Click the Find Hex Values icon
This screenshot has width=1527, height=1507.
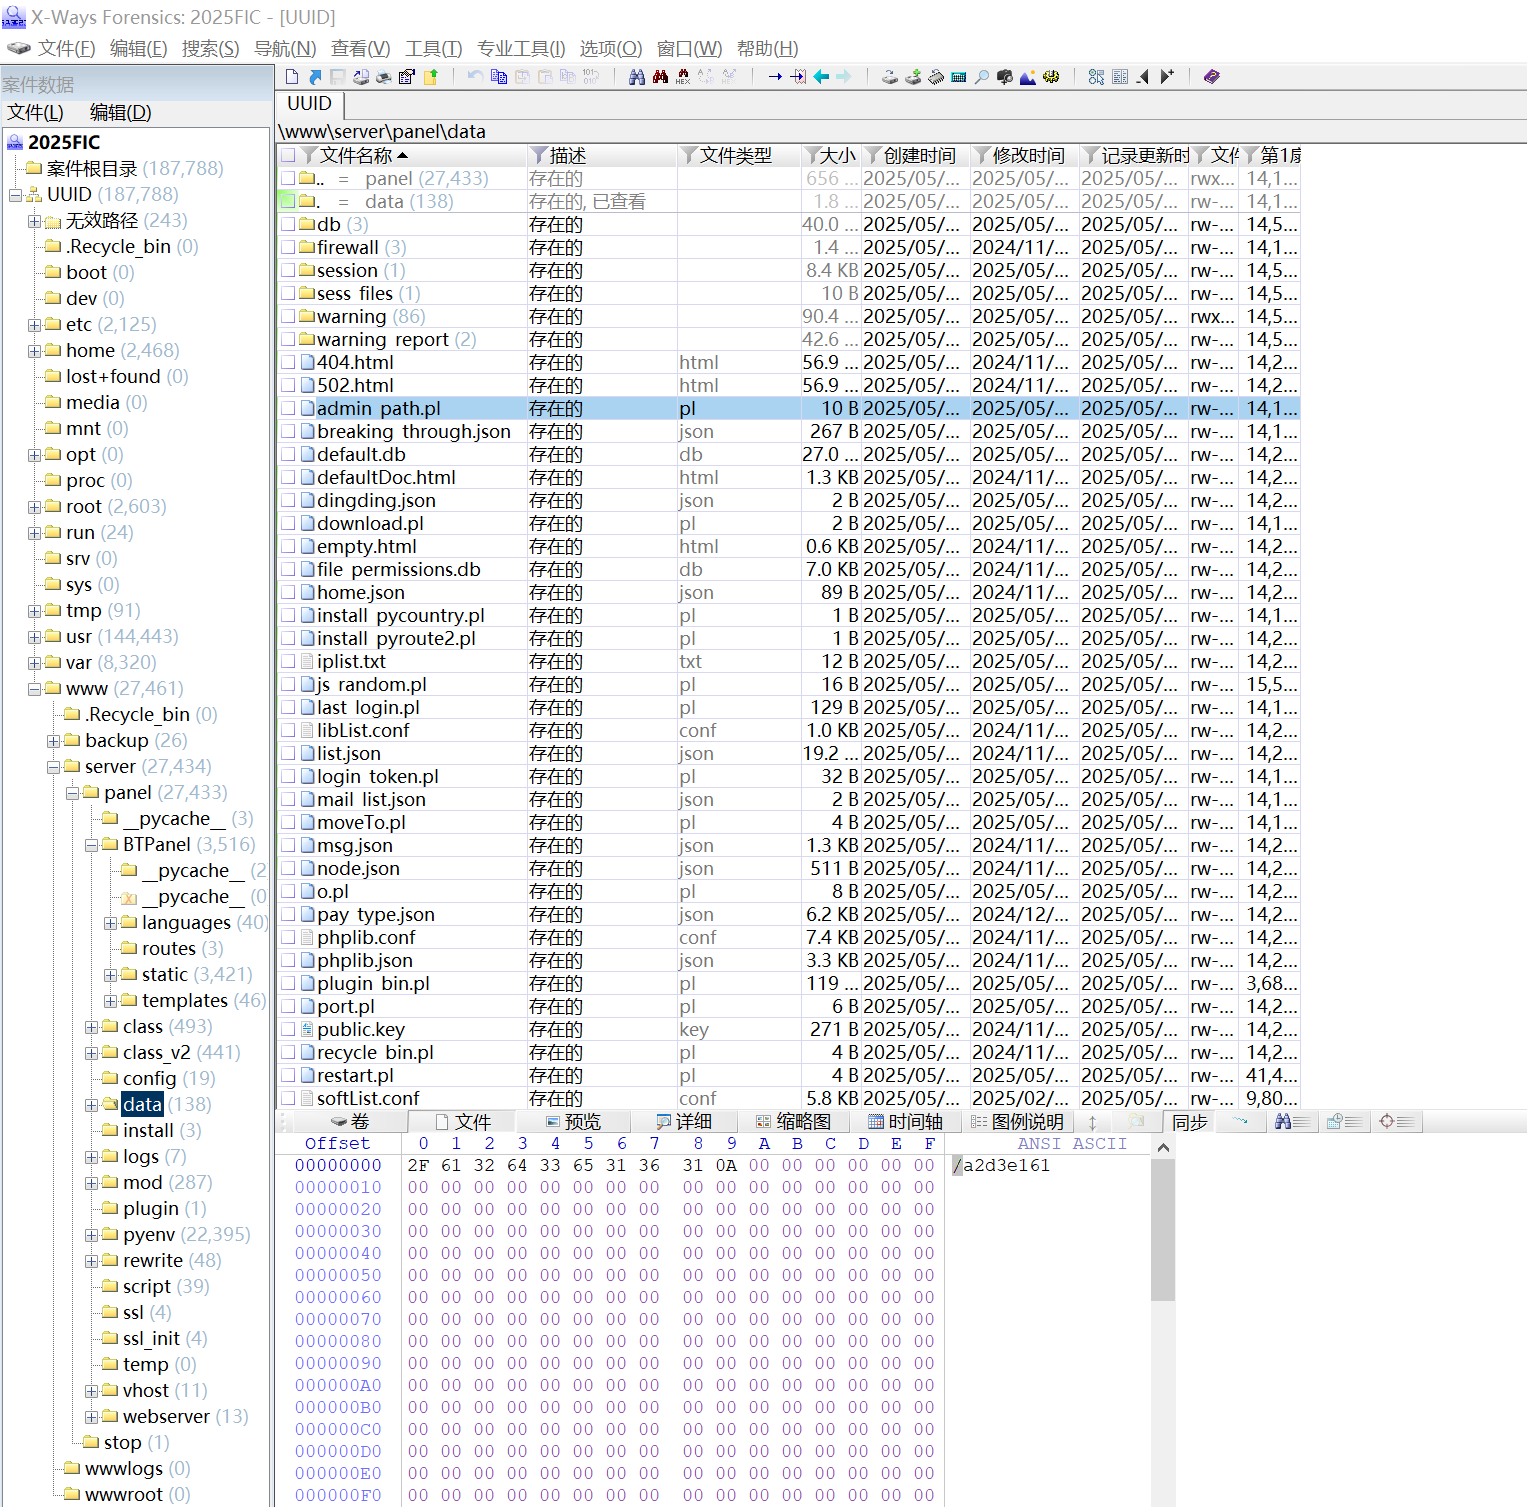(x=683, y=77)
